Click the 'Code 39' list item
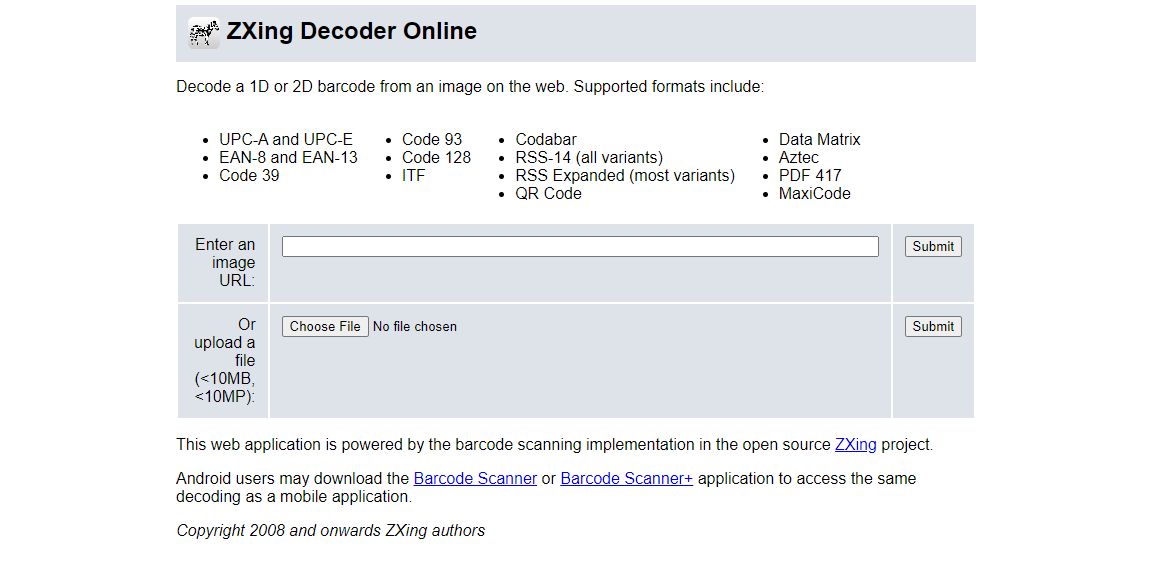Image resolution: width=1152 pixels, height=576 pixels. [x=249, y=176]
